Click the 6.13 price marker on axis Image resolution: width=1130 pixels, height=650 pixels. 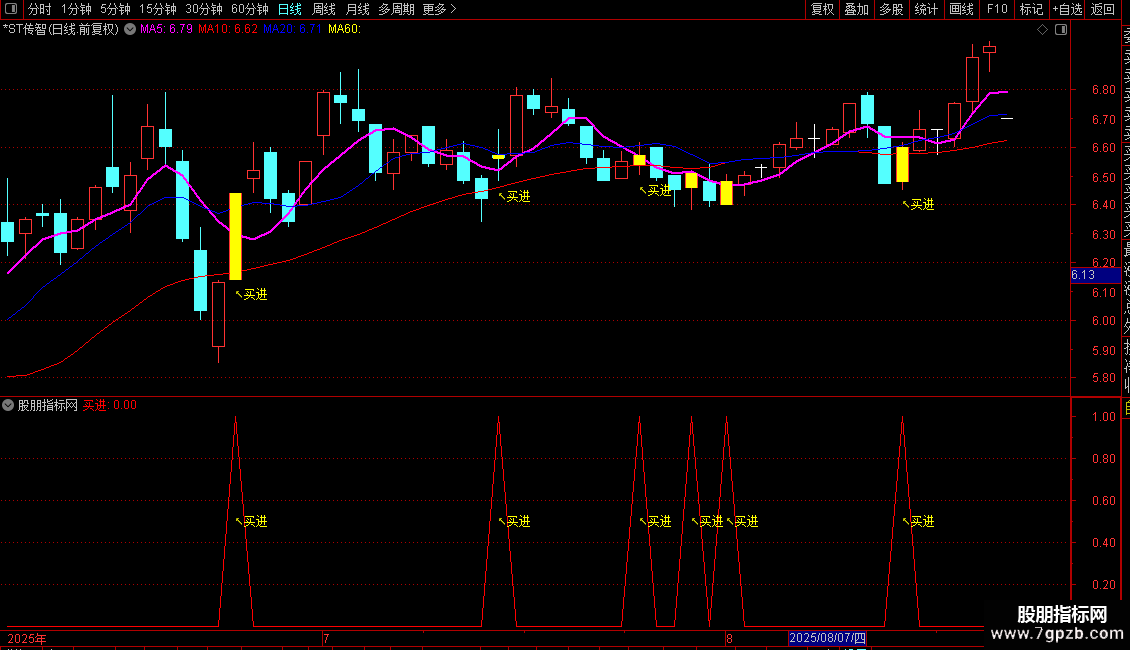click(x=1095, y=275)
